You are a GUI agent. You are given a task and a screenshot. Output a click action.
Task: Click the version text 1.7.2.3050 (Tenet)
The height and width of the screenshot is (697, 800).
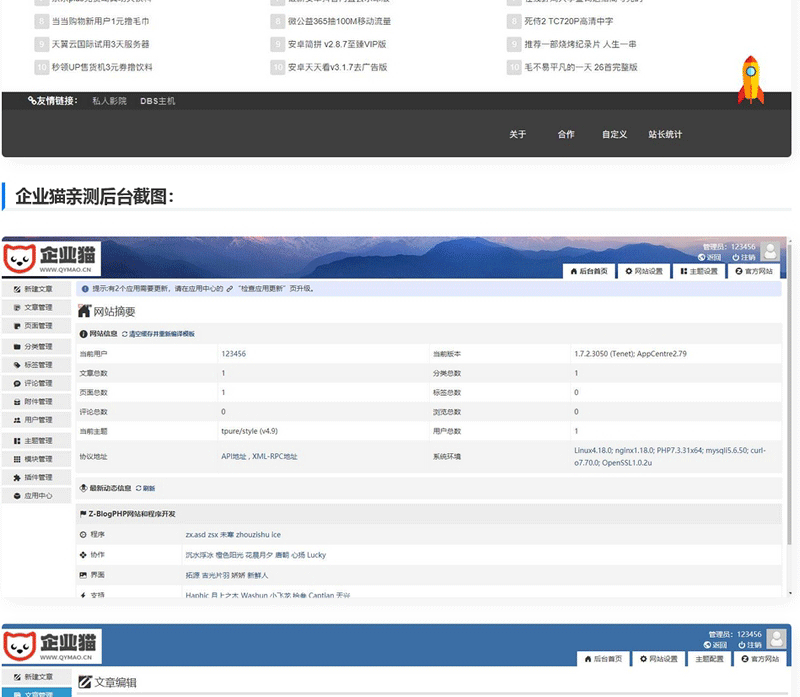[x=604, y=354]
